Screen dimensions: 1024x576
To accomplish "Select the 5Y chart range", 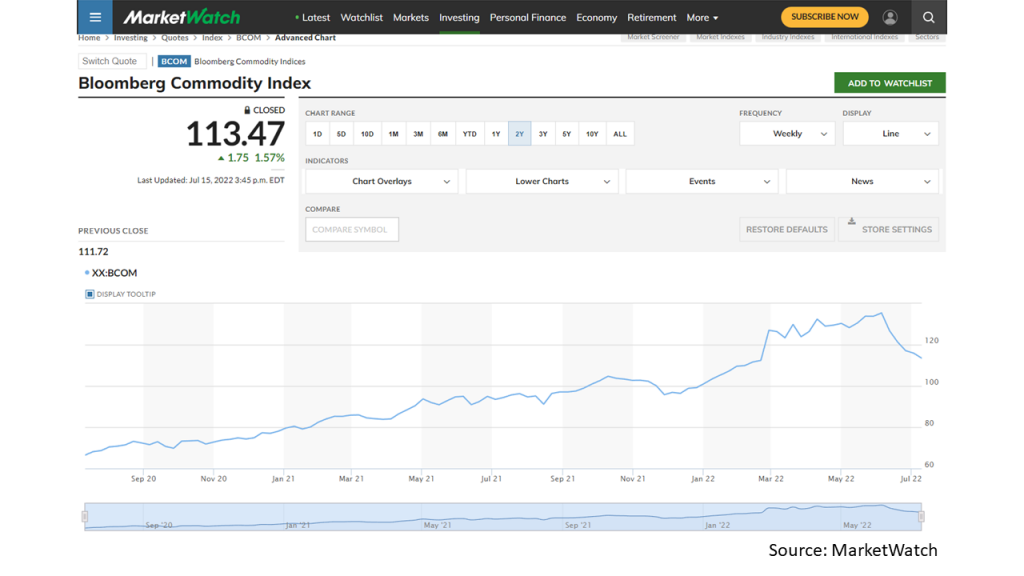I will coord(566,134).
